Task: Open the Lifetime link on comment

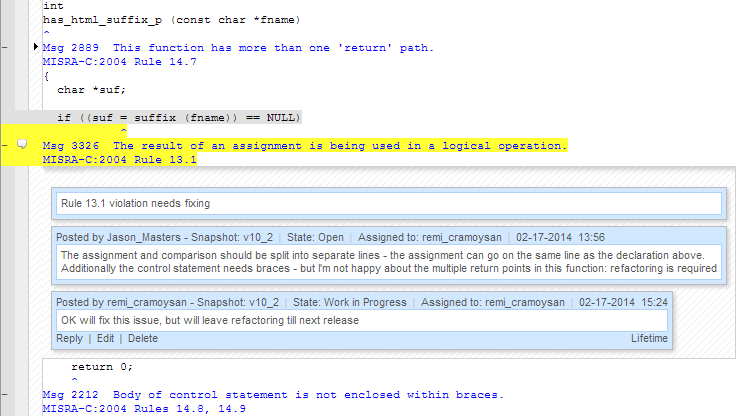Action: (649, 339)
